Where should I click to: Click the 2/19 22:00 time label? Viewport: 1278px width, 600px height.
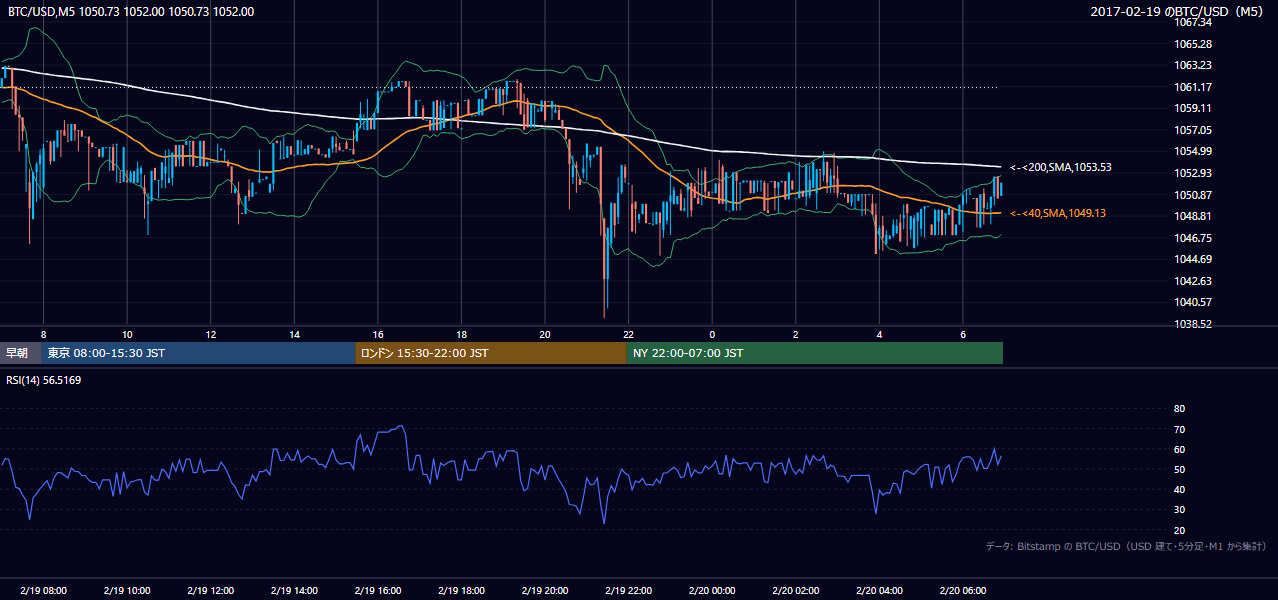point(628,591)
